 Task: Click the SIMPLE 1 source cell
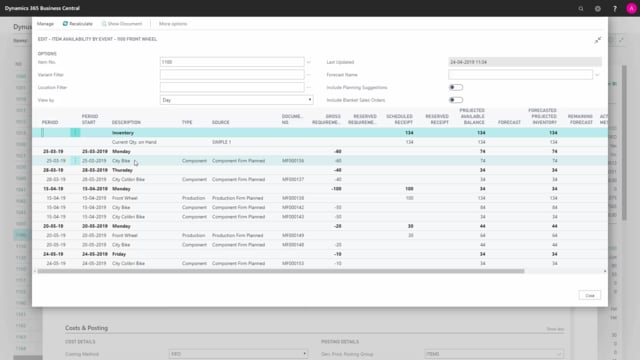[221, 142]
